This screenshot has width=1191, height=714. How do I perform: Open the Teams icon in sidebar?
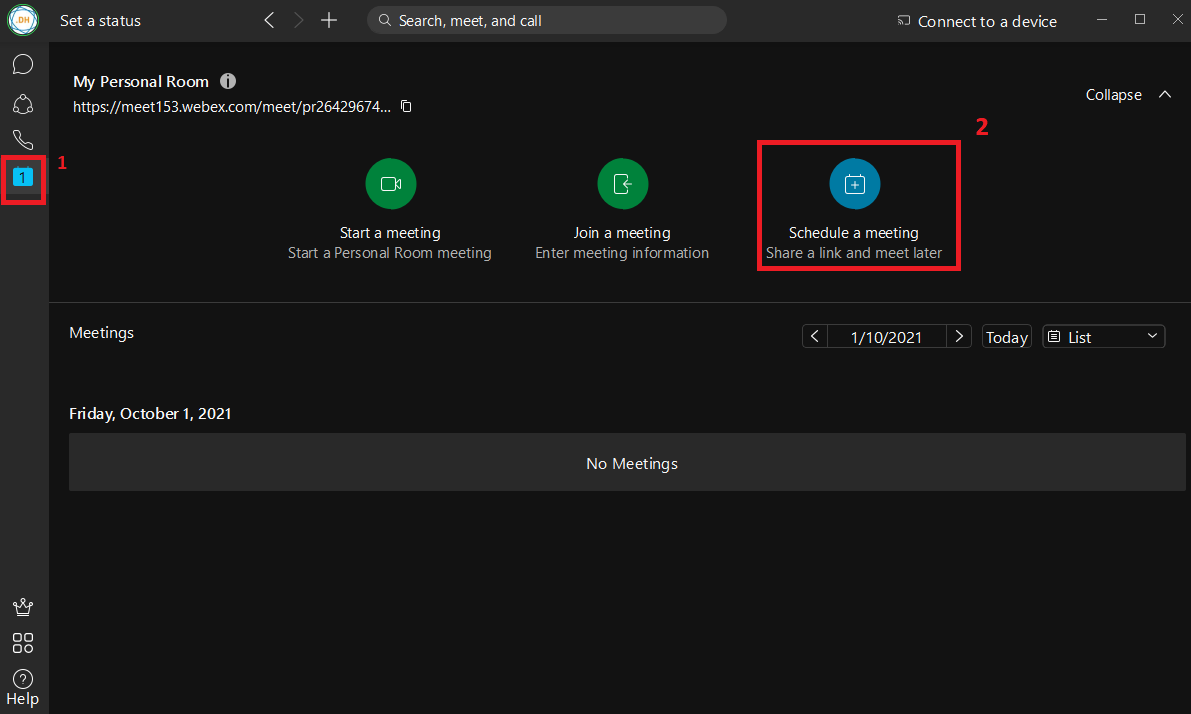coord(23,103)
